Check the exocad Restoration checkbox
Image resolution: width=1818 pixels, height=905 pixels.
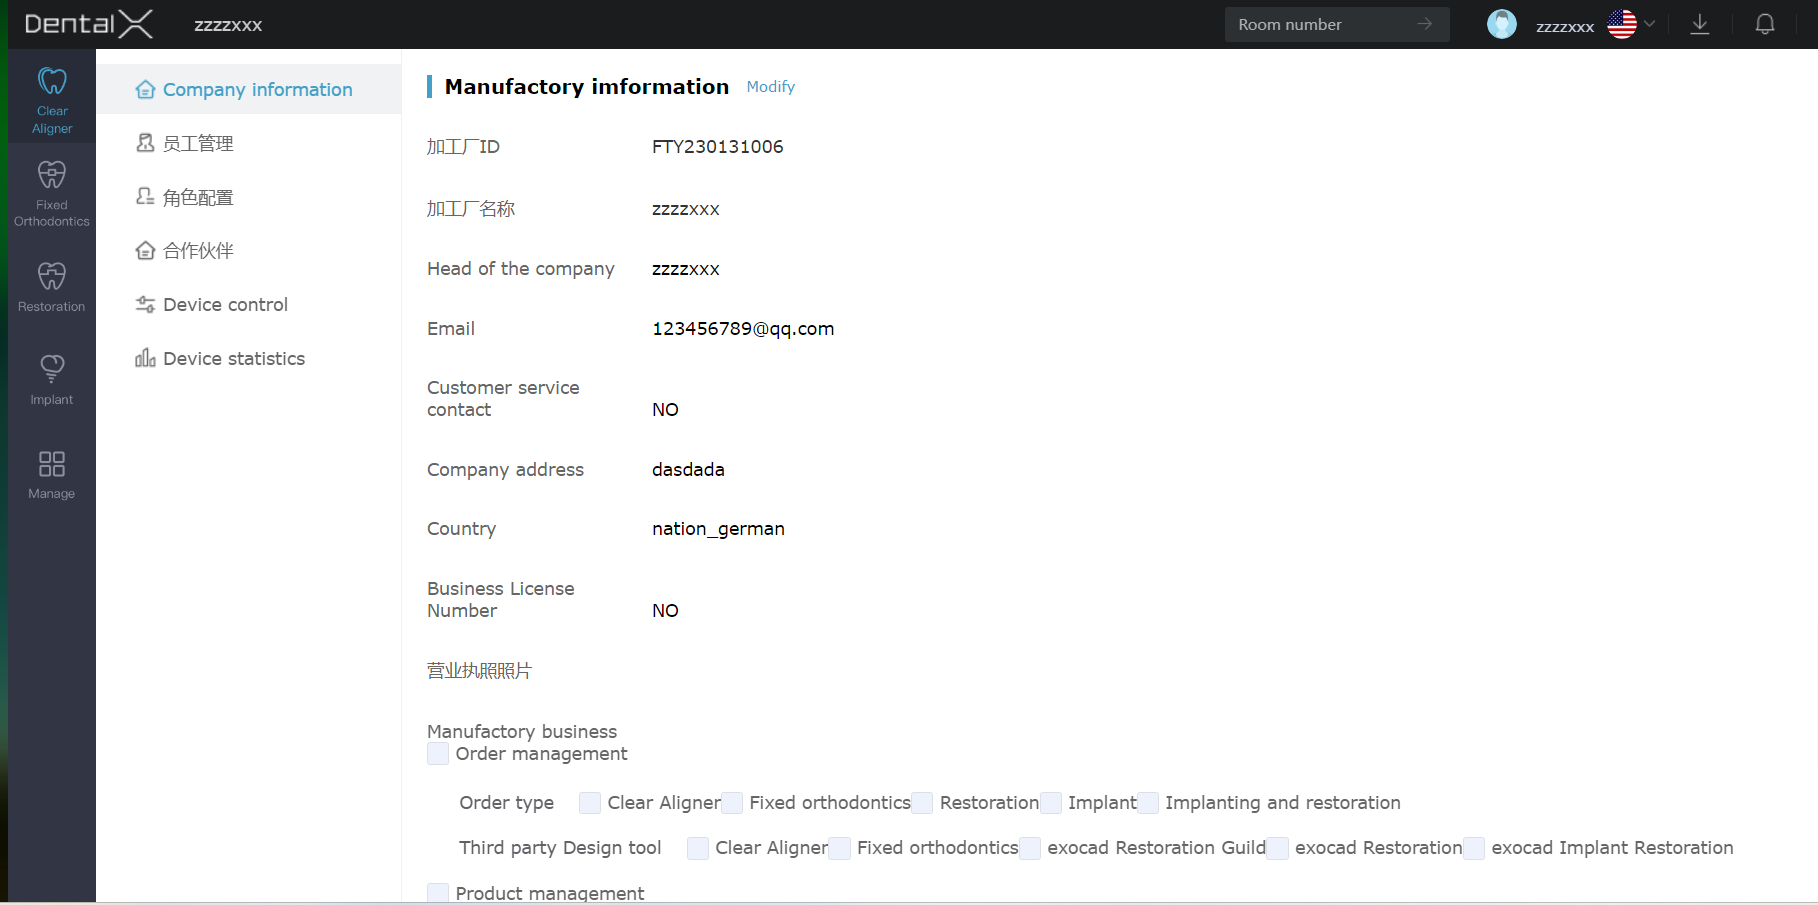coord(1278,848)
